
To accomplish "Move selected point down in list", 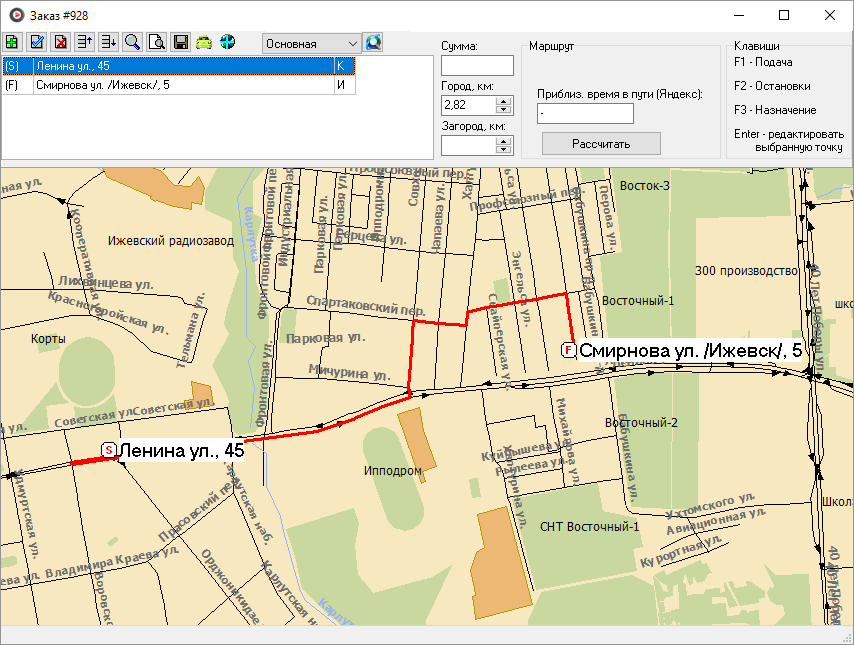I will click(108, 43).
